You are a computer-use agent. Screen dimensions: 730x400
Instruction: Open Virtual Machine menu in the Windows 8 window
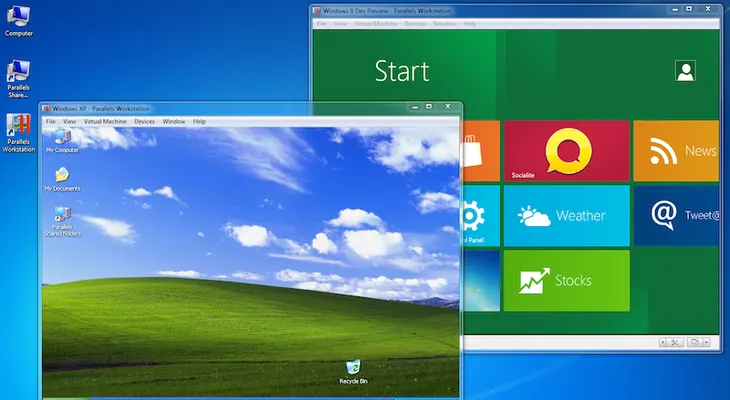376,24
